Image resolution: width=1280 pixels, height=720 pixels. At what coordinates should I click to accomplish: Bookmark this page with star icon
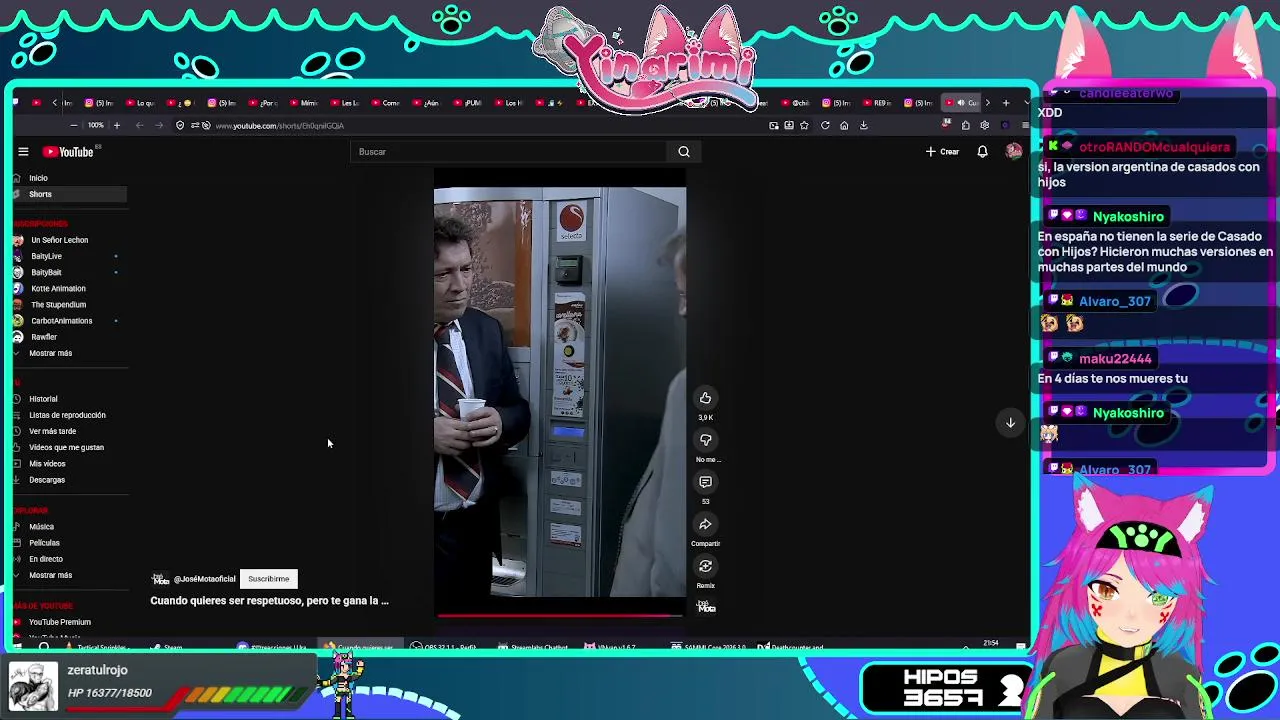coord(804,126)
